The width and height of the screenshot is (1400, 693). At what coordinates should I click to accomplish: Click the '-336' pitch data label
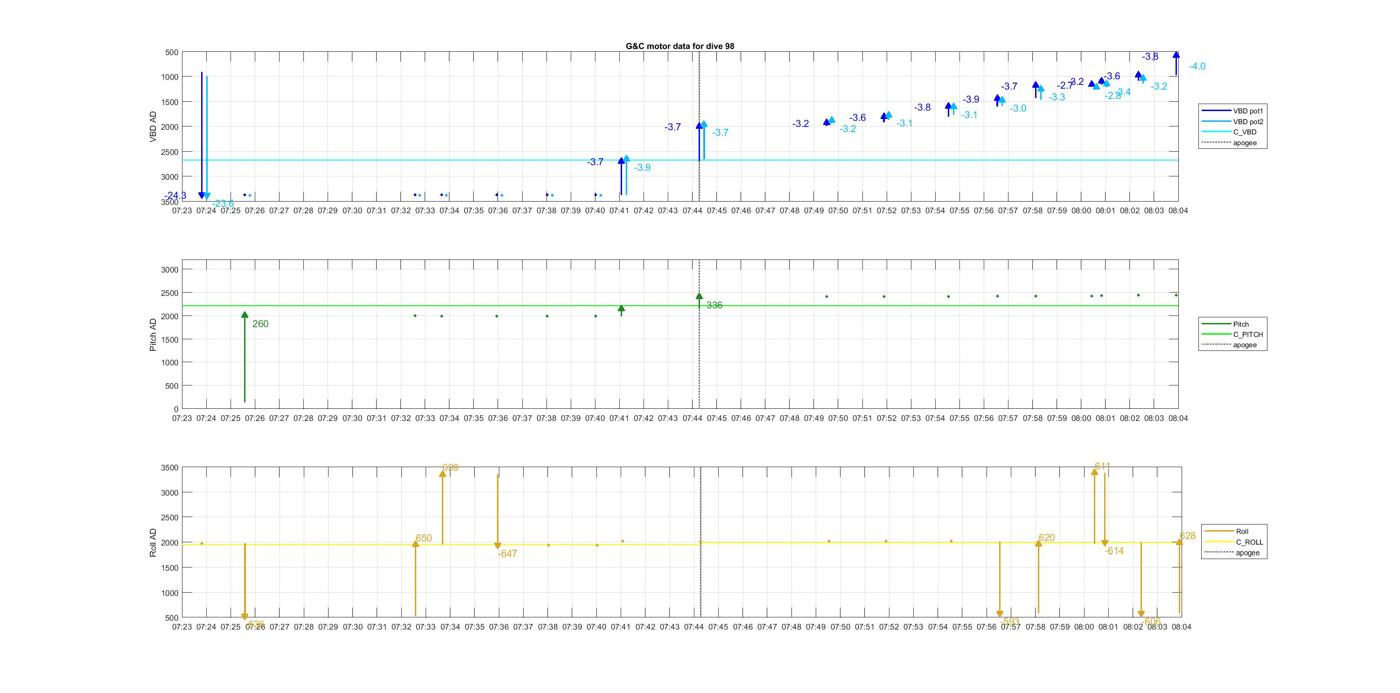click(713, 305)
